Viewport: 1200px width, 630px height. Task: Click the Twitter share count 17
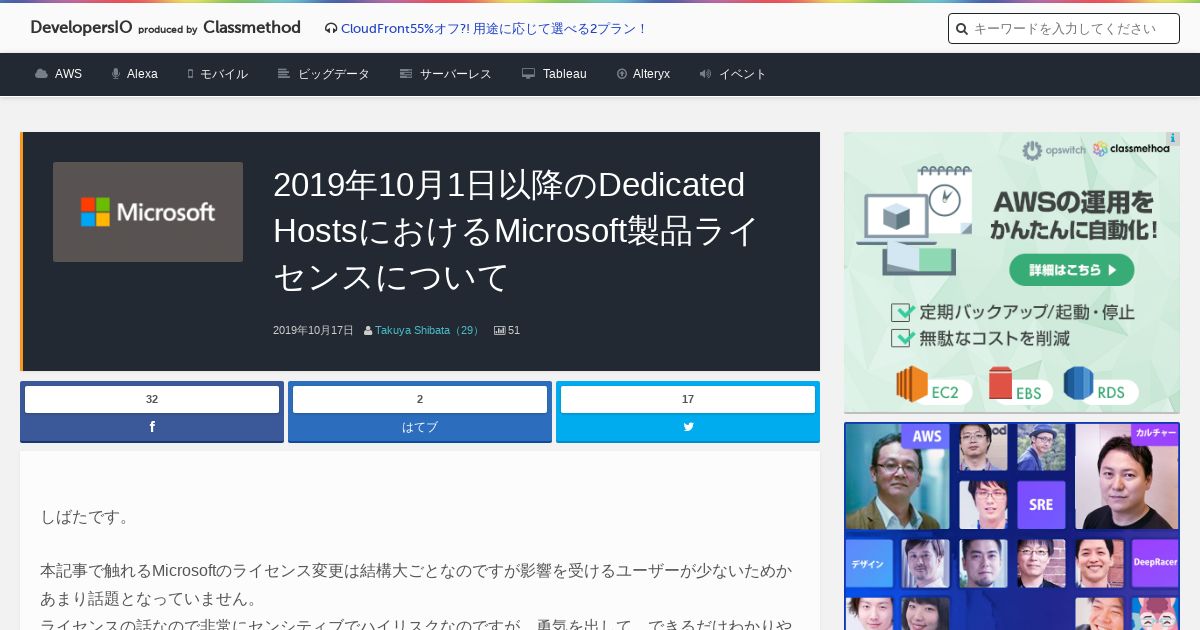pos(688,399)
